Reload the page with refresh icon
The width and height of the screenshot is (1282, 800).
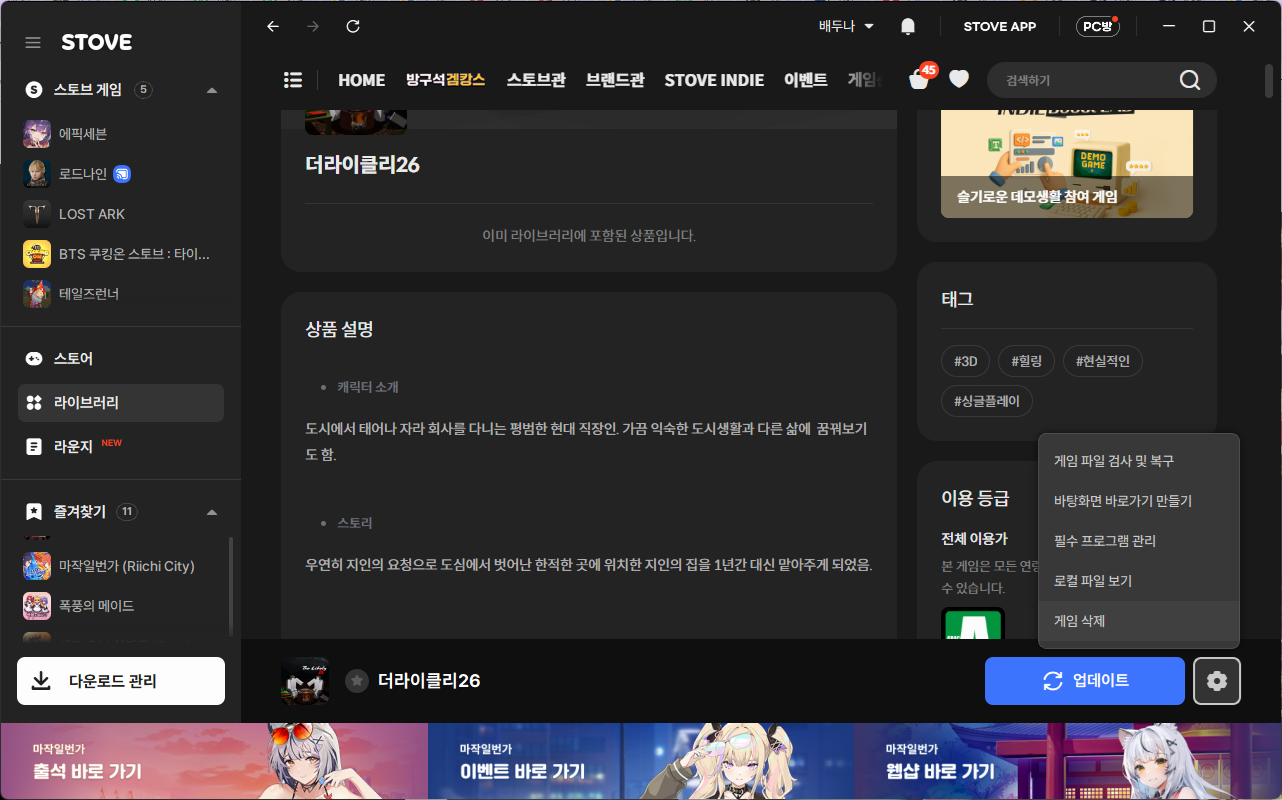(x=353, y=27)
